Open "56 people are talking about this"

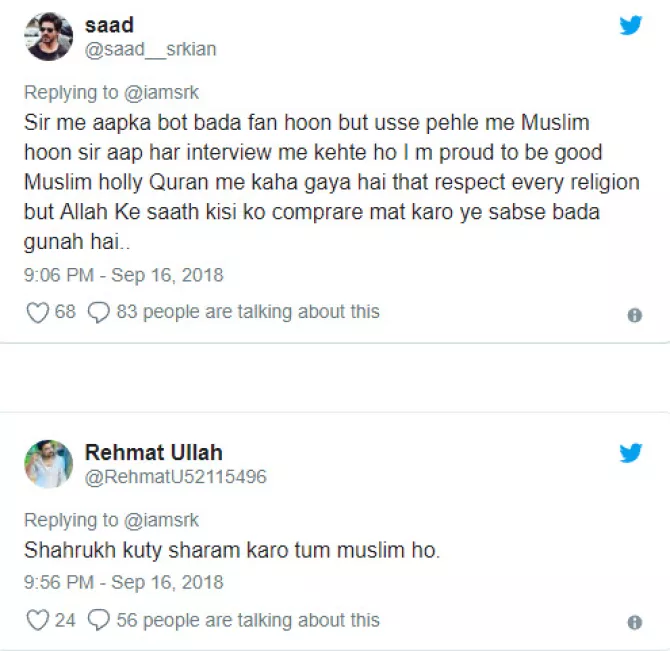248,620
